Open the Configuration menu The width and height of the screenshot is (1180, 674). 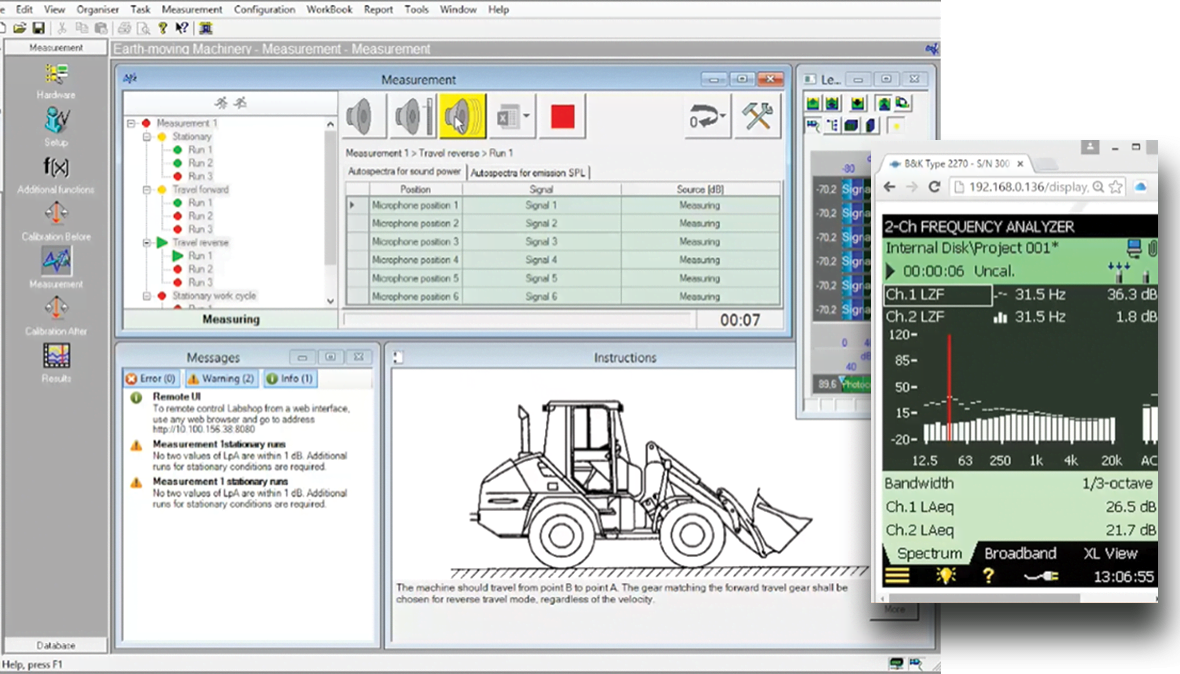[x=264, y=9]
